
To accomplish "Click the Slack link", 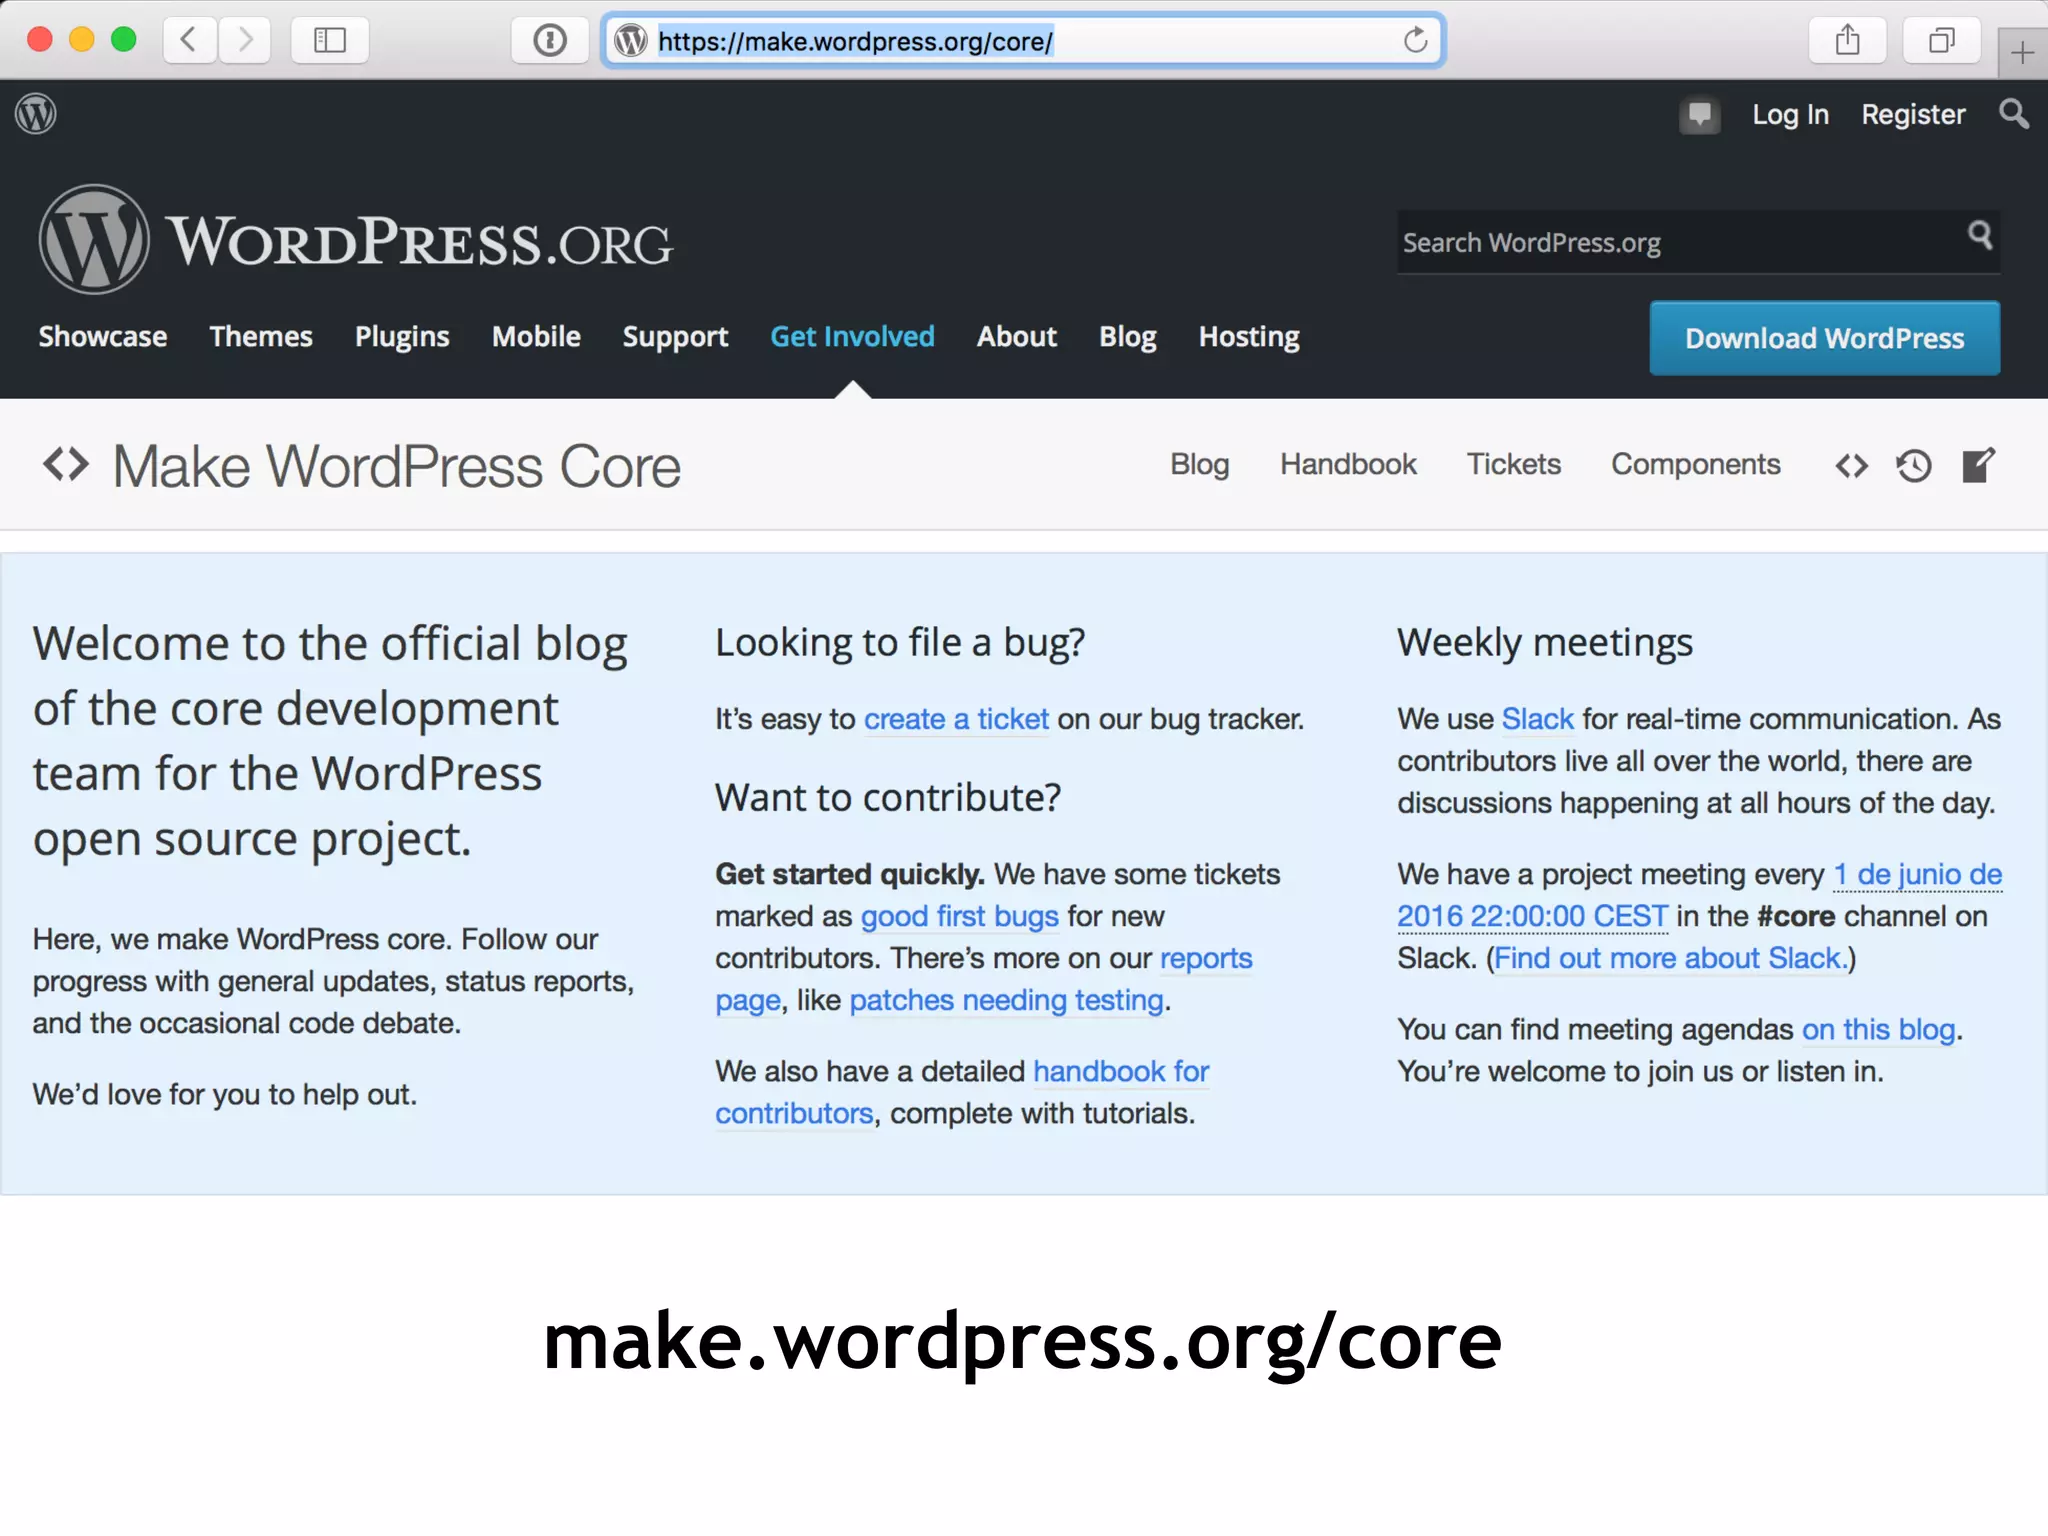I will pyautogui.click(x=1537, y=719).
